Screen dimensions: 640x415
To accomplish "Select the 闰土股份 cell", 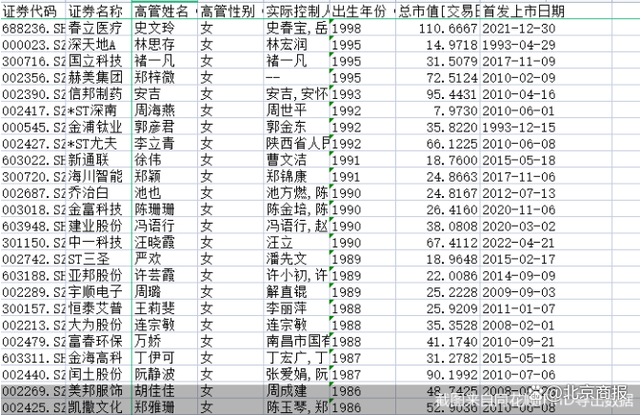I will tap(98, 375).
